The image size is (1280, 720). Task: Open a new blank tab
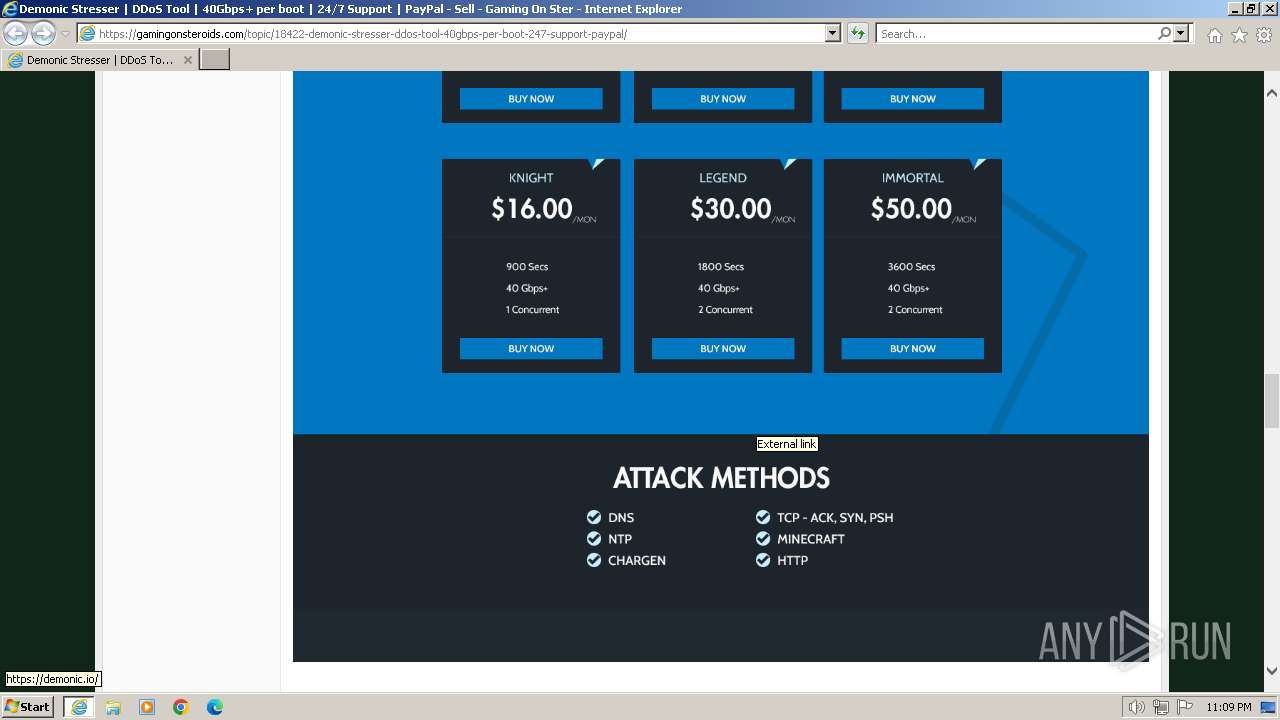[x=215, y=60]
